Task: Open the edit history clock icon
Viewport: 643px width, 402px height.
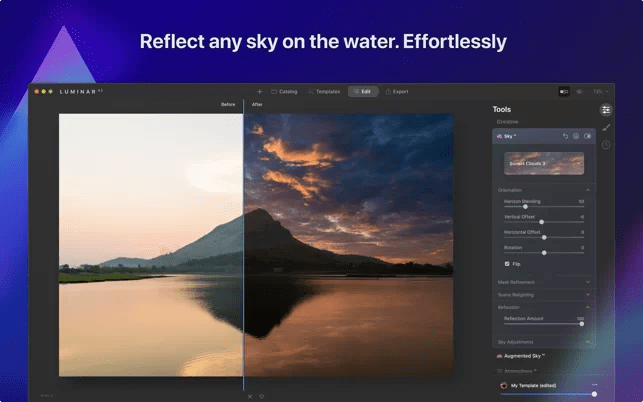Action: coord(606,145)
